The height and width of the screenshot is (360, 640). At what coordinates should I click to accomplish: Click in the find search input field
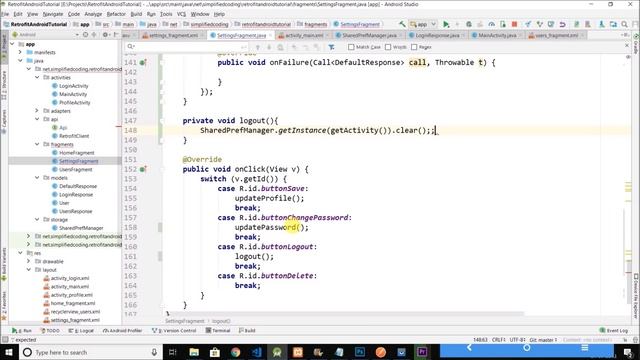point(186,47)
